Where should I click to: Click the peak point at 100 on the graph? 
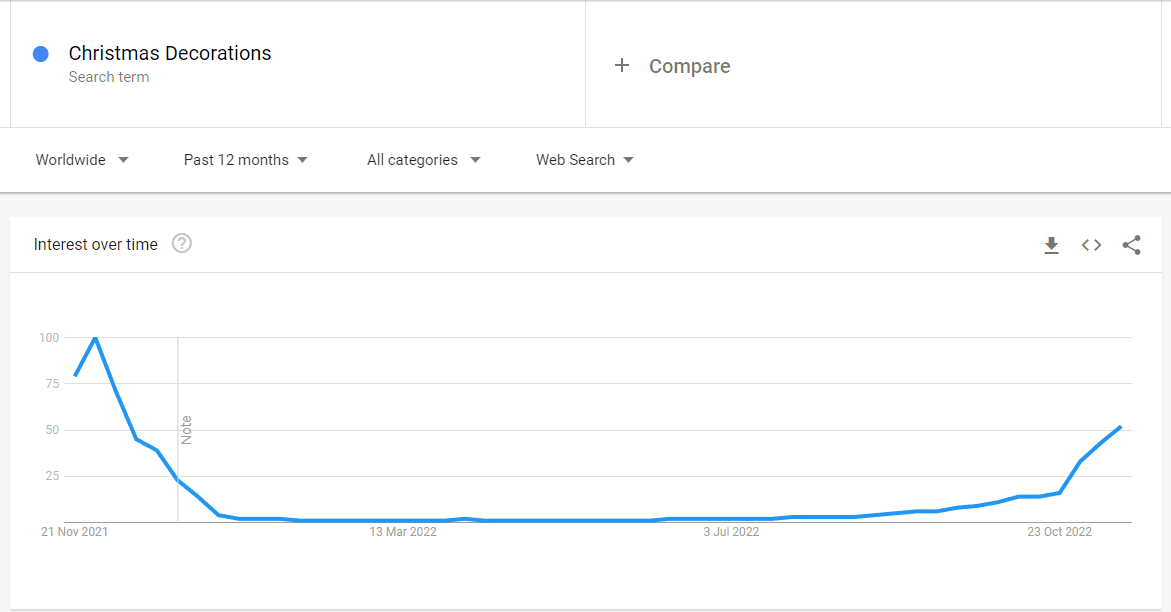tap(95, 338)
